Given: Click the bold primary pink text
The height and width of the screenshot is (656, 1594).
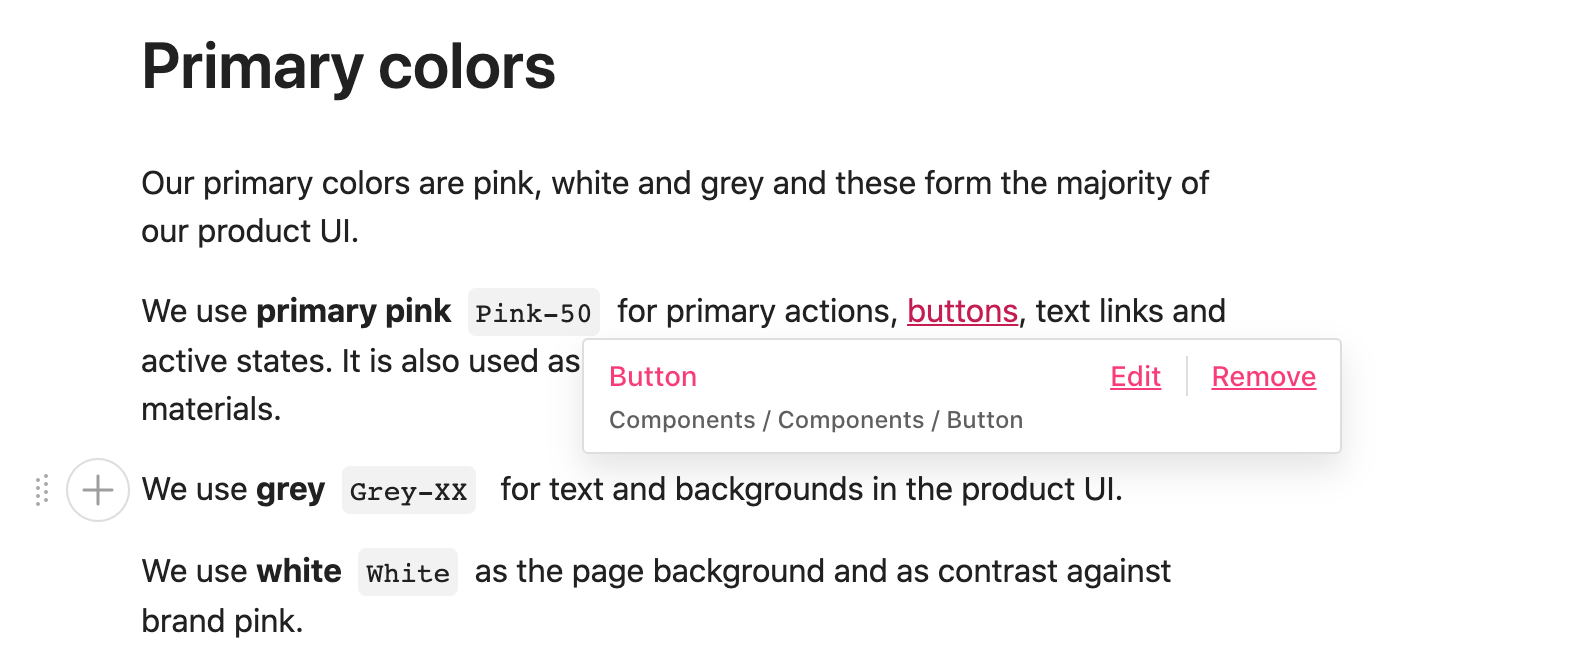Looking at the screenshot, I should pyautogui.click(x=354, y=311).
